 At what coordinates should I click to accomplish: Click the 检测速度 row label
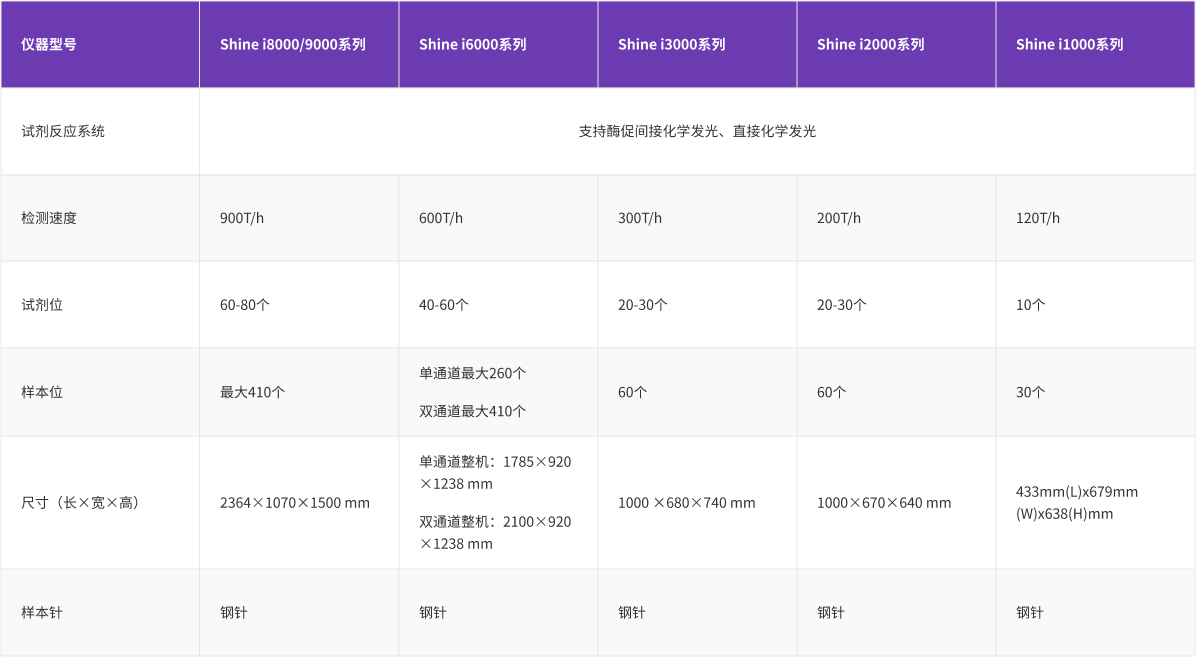(49, 218)
